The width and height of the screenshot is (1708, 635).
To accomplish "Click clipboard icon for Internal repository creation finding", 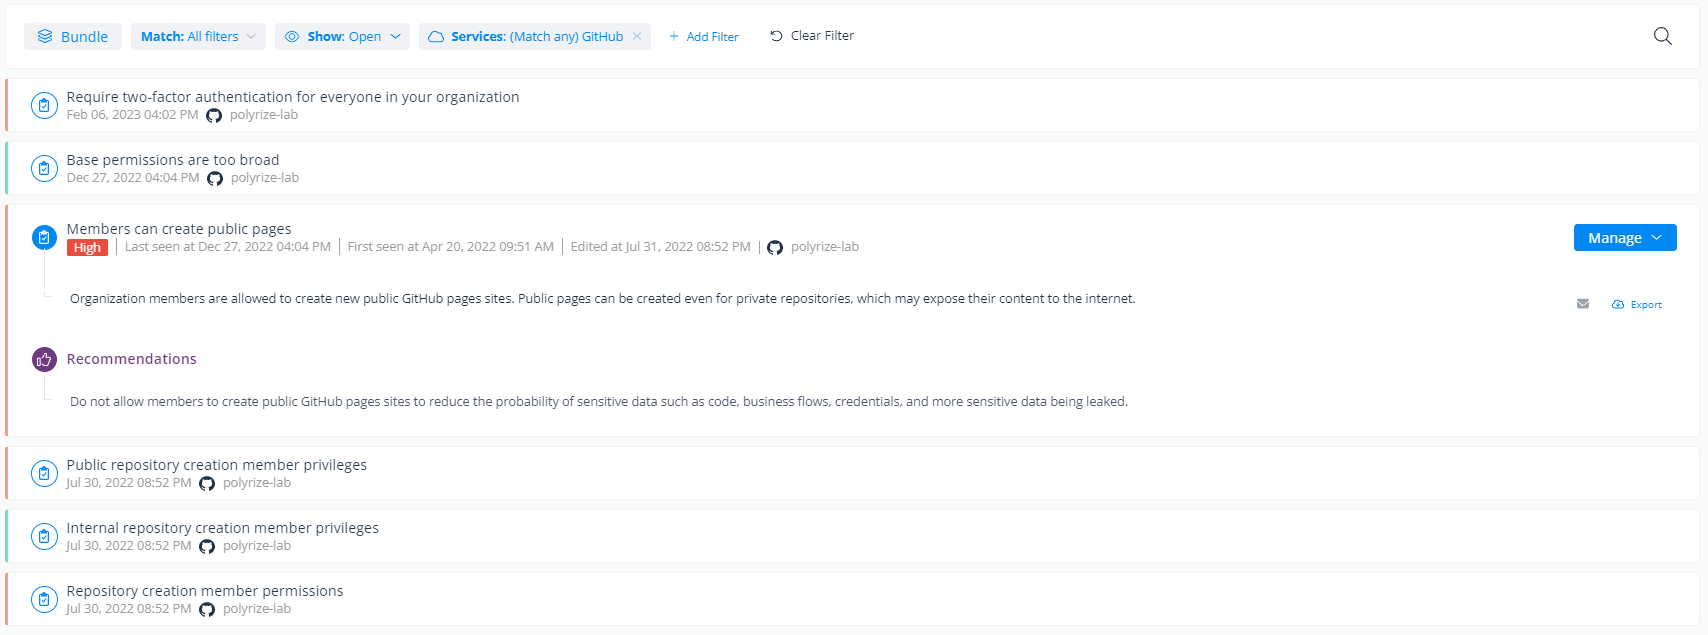I will (x=44, y=536).
